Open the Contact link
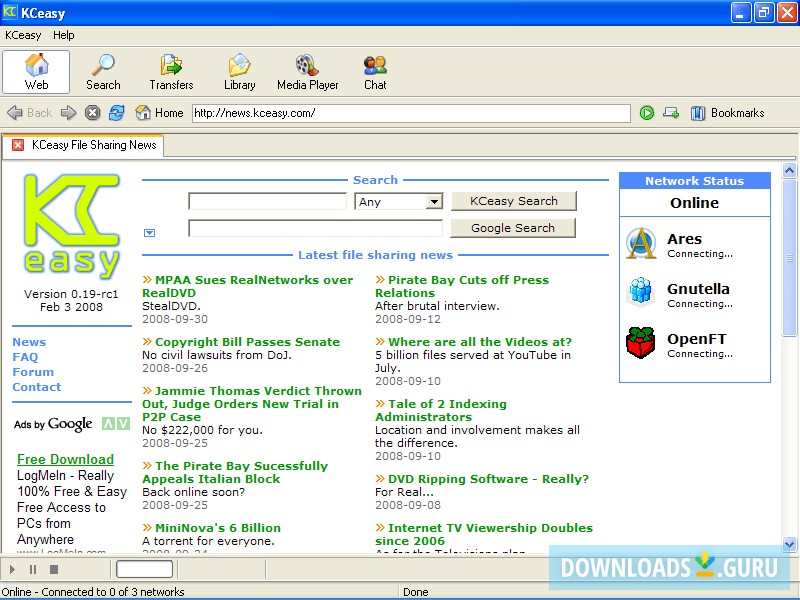The image size is (800, 600). 37,387
